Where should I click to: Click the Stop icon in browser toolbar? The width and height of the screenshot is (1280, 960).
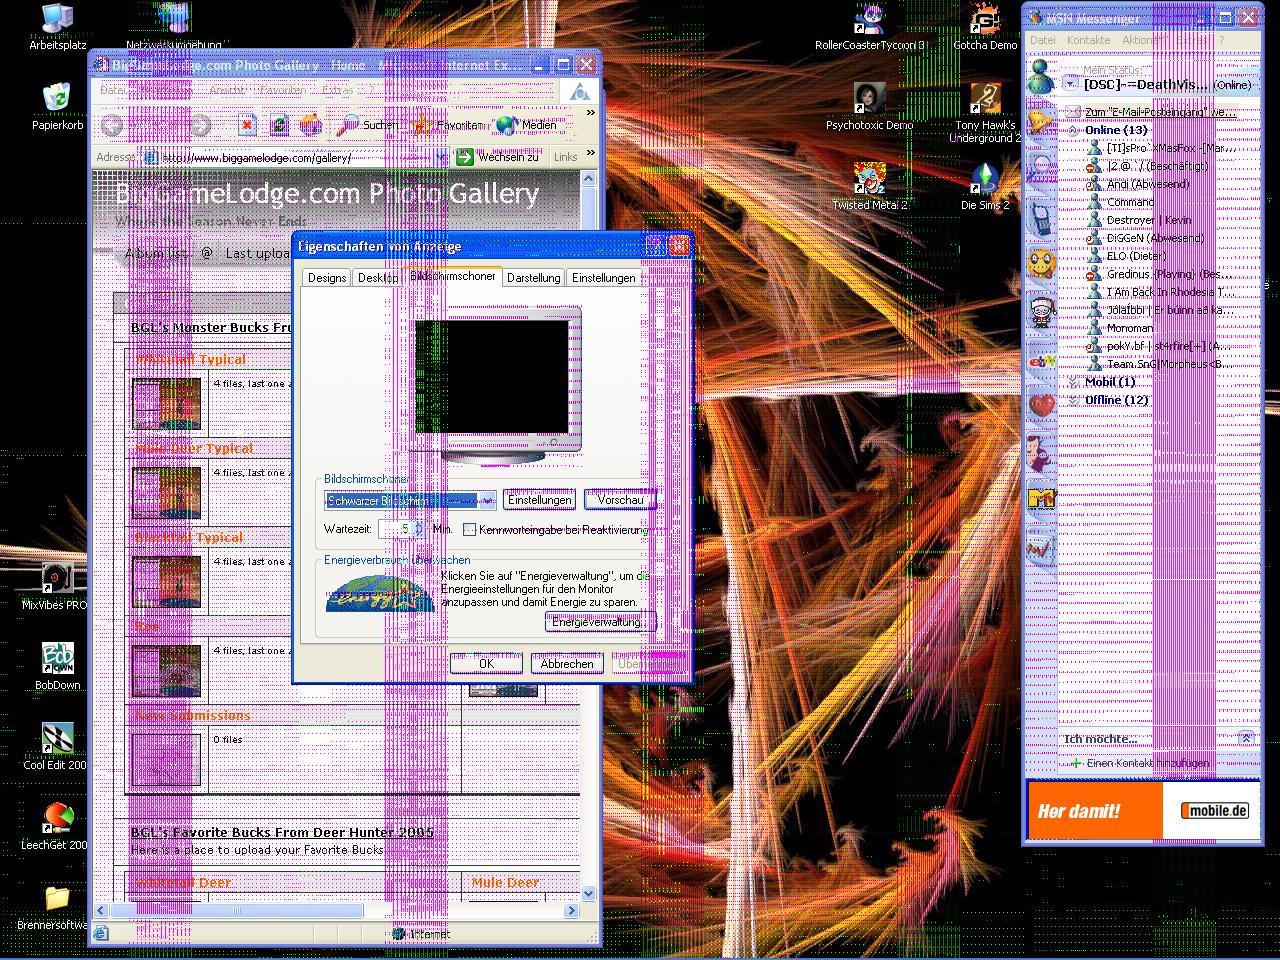247,125
